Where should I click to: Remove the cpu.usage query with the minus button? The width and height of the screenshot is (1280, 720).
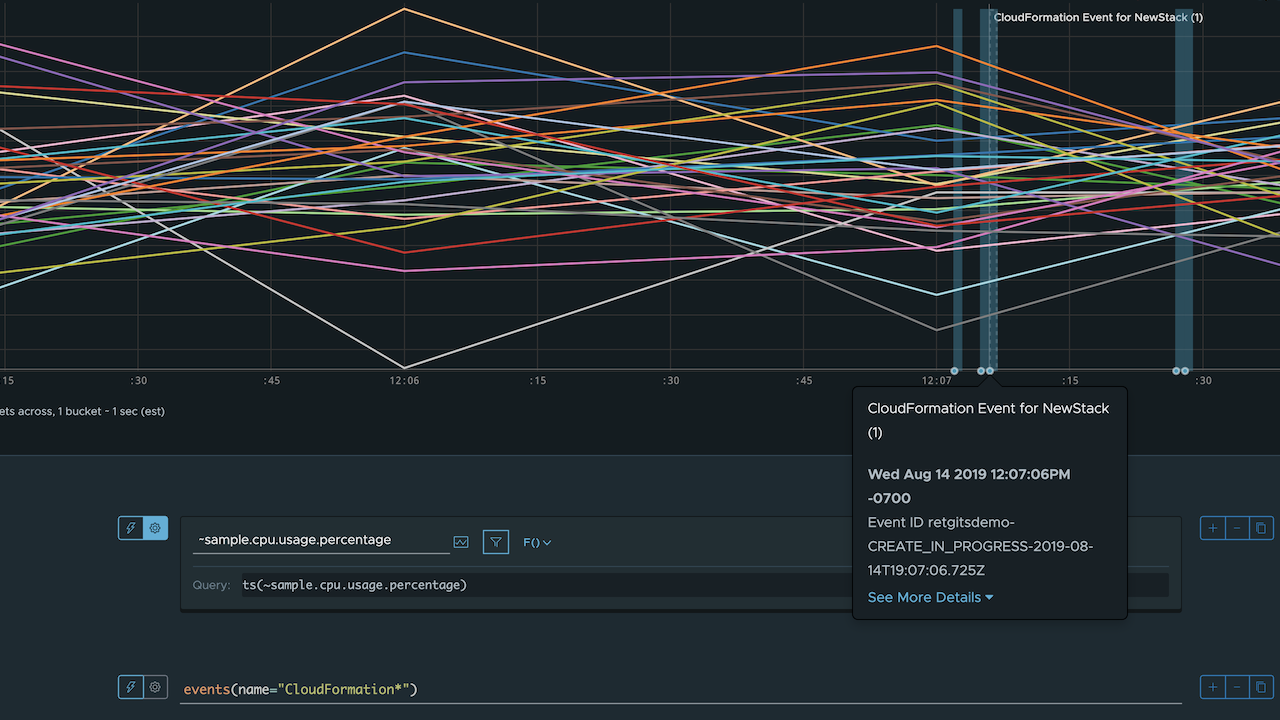pyautogui.click(x=1237, y=528)
